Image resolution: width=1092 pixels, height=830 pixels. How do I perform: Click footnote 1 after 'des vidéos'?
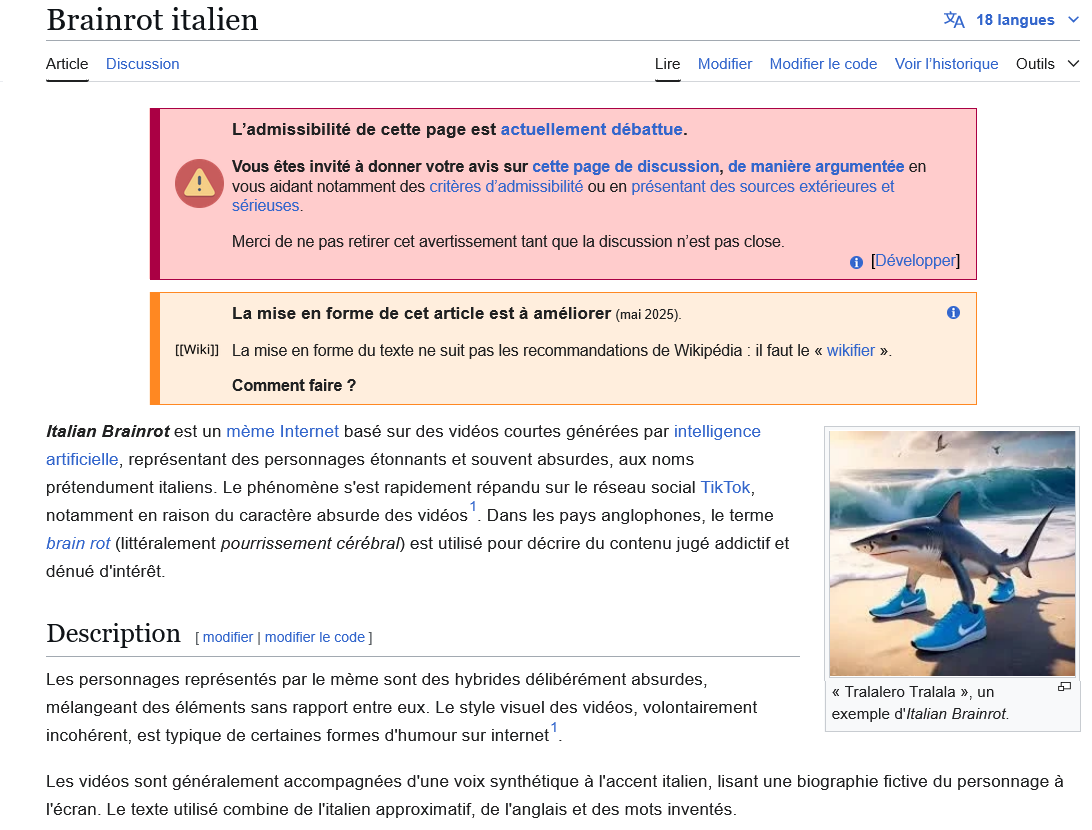pyautogui.click(x=473, y=507)
